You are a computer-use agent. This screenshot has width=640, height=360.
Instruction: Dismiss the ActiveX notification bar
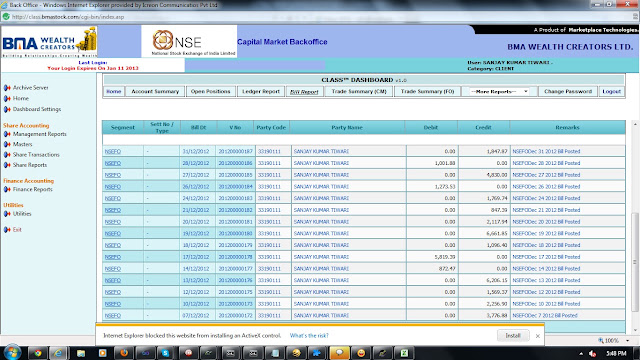click(x=538, y=336)
